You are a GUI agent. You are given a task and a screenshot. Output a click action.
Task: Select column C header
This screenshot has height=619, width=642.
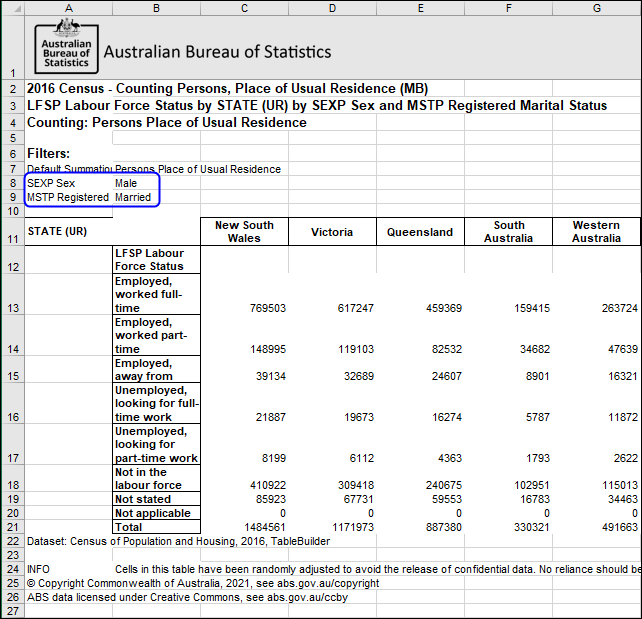pyautogui.click(x=244, y=8)
